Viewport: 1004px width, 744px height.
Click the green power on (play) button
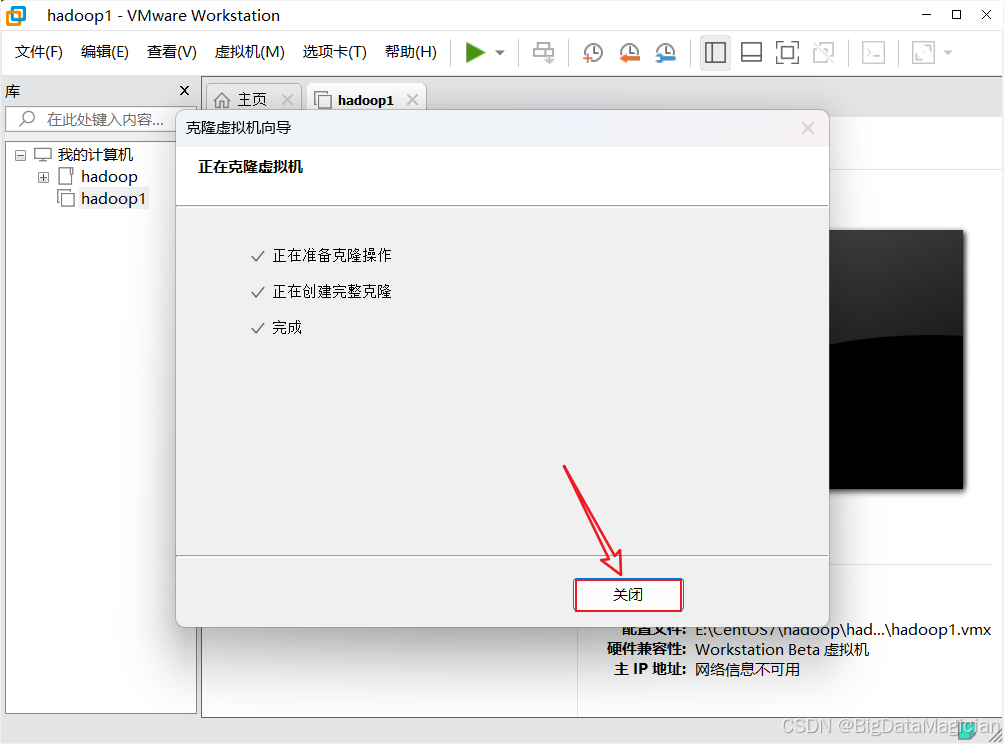tap(474, 53)
